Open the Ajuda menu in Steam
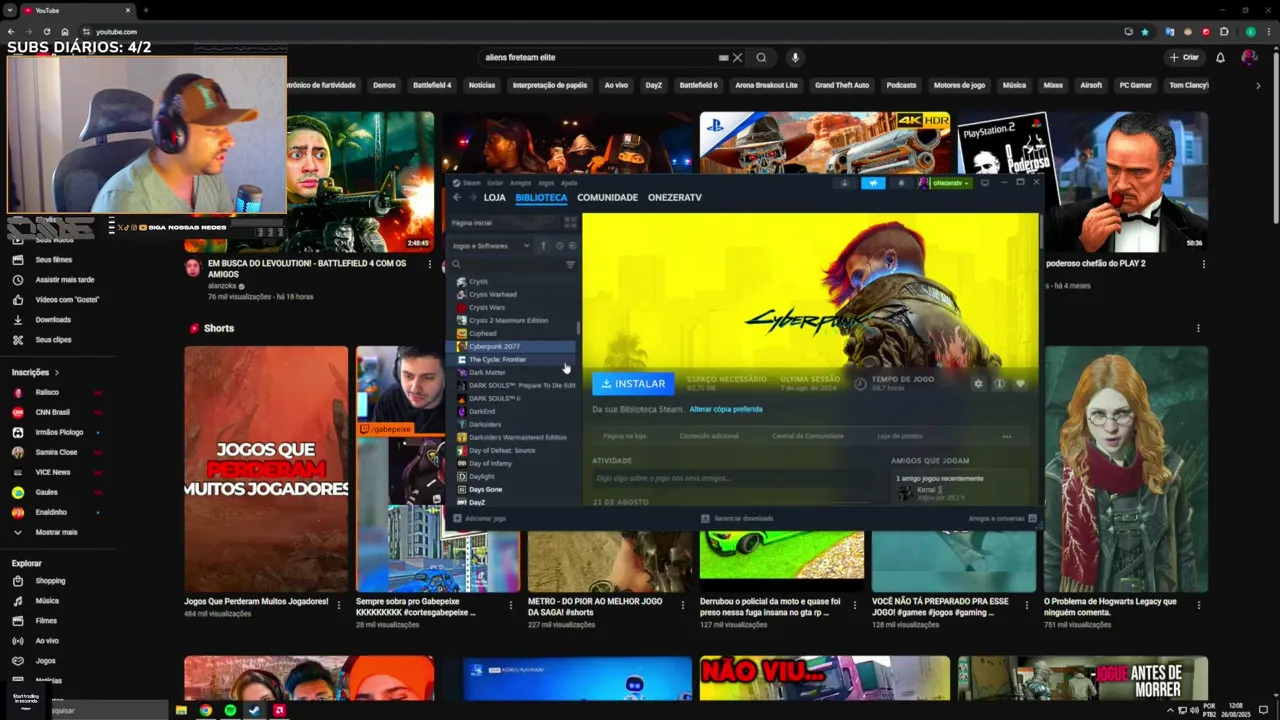 (x=569, y=183)
